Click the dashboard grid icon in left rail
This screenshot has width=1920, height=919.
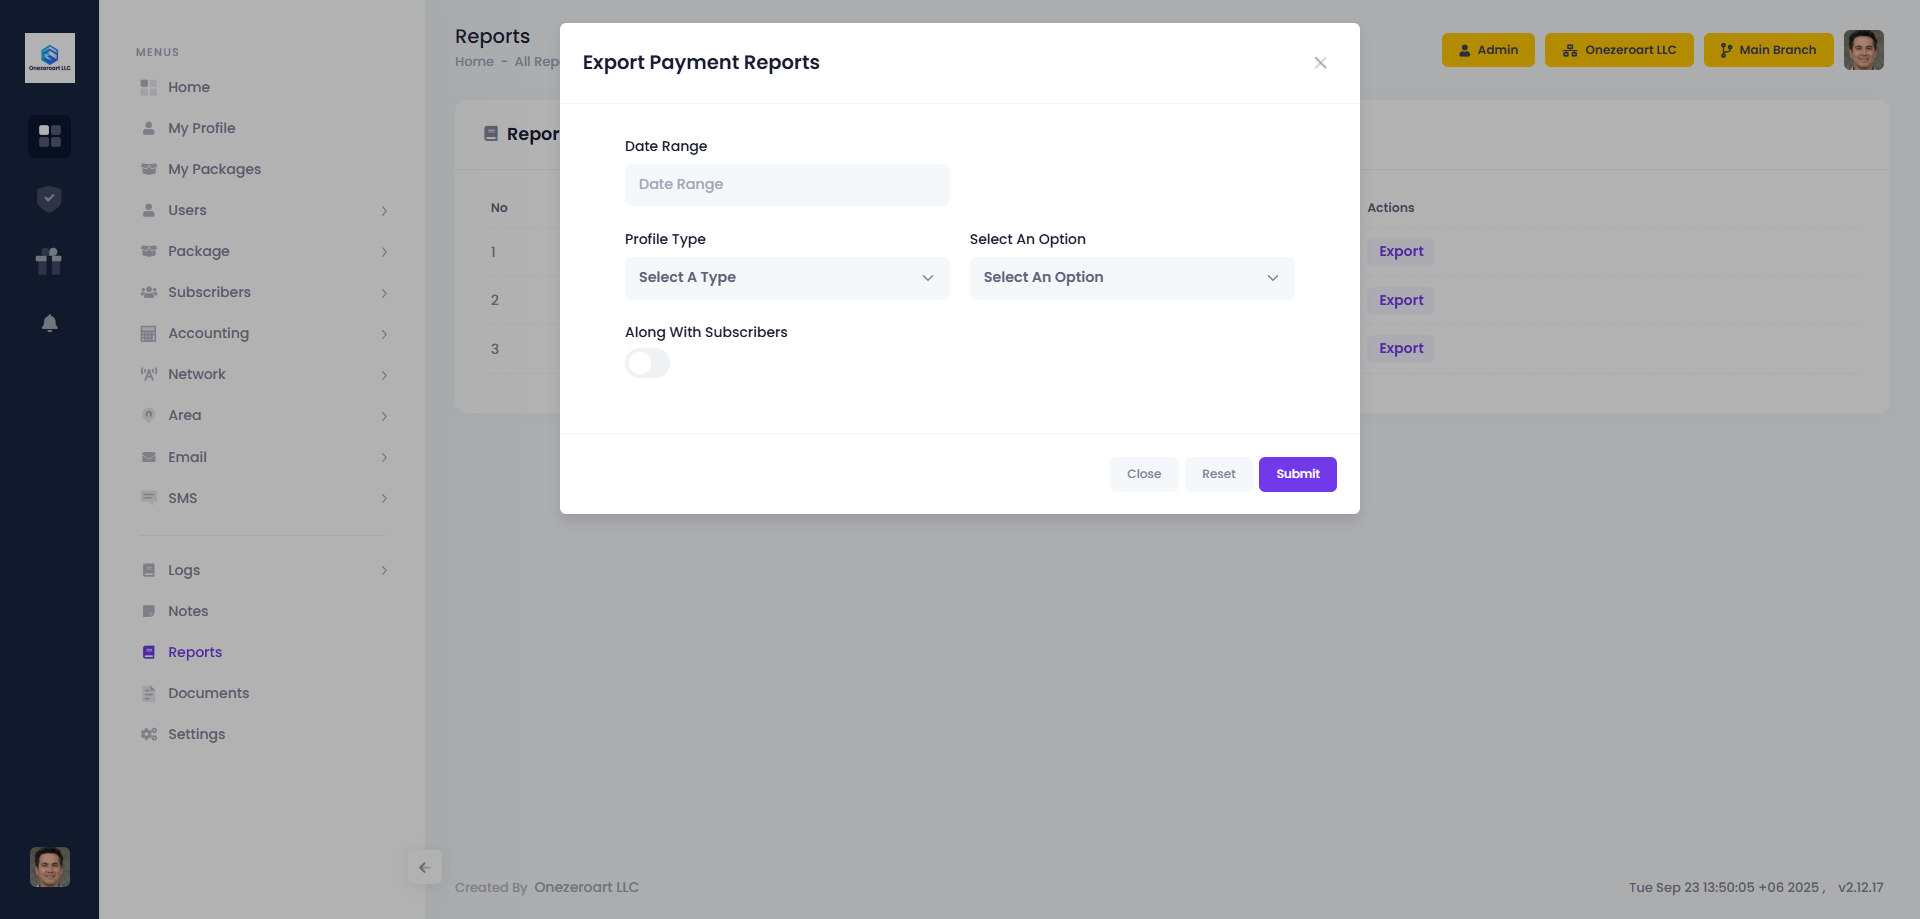click(x=49, y=136)
